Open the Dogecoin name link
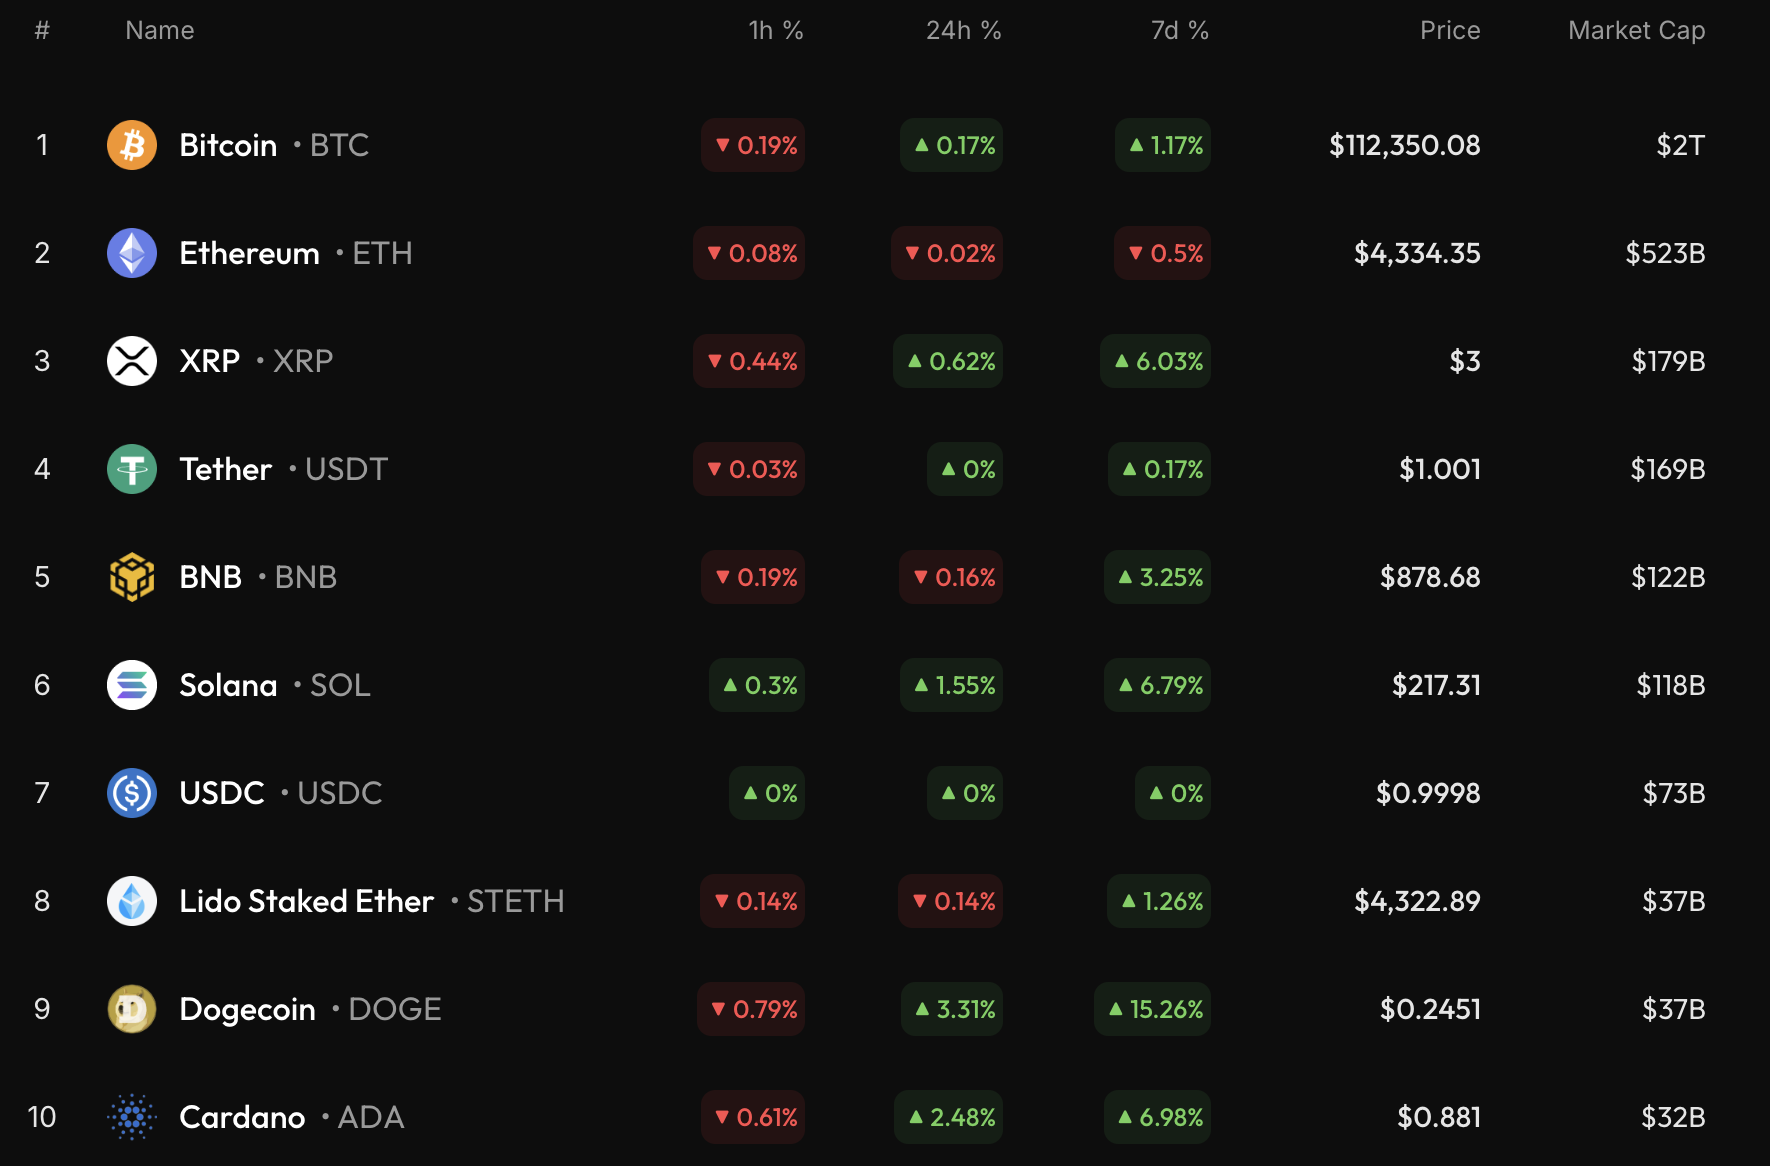Viewport: 1770px width, 1166px height. pos(247,1009)
